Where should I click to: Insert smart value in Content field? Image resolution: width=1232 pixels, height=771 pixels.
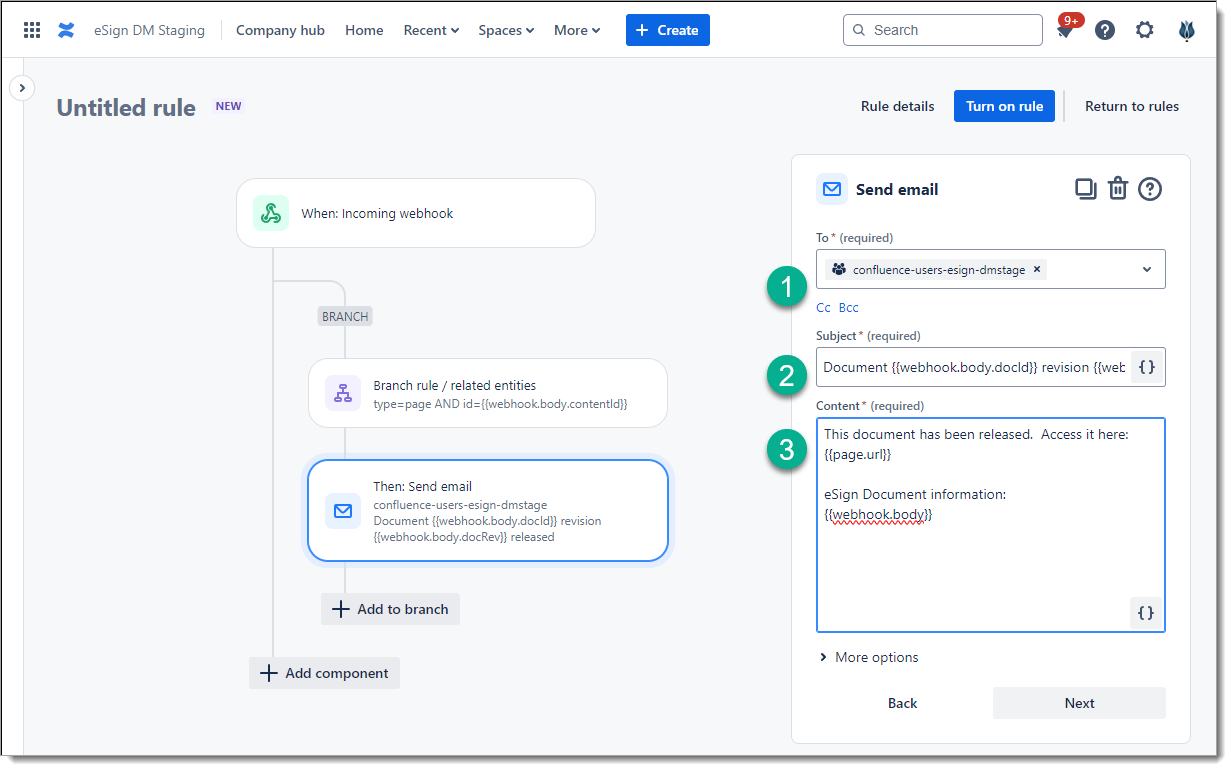1146,613
